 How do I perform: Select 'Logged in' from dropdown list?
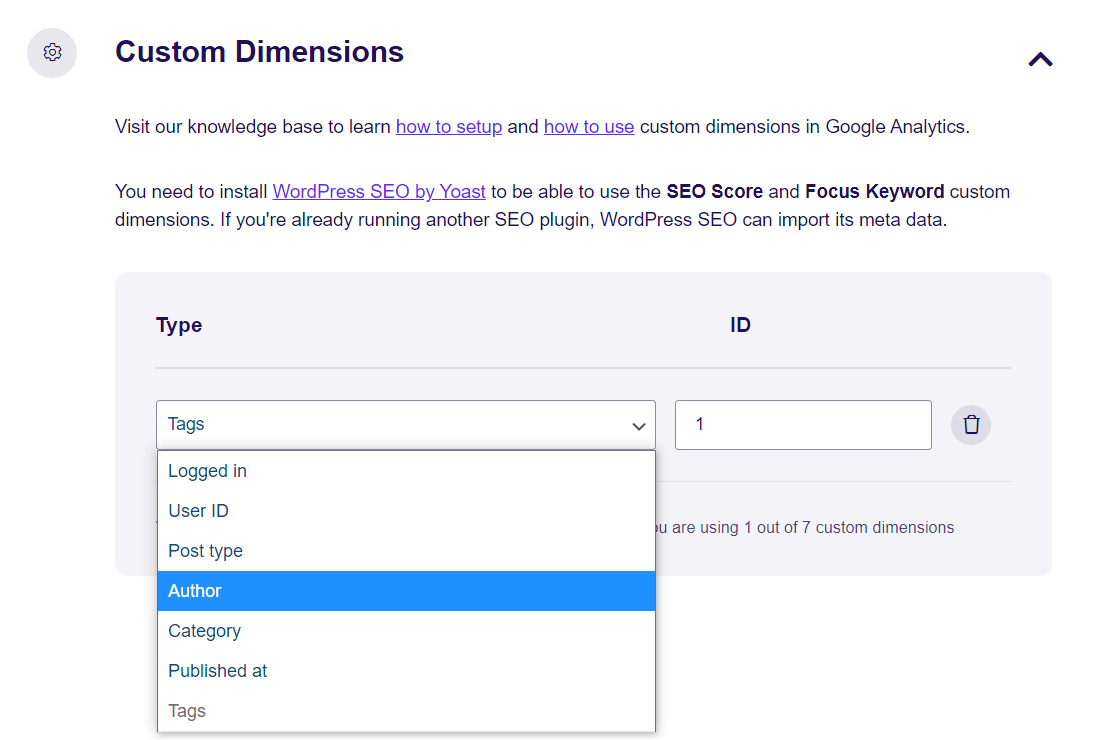tap(406, 471)
